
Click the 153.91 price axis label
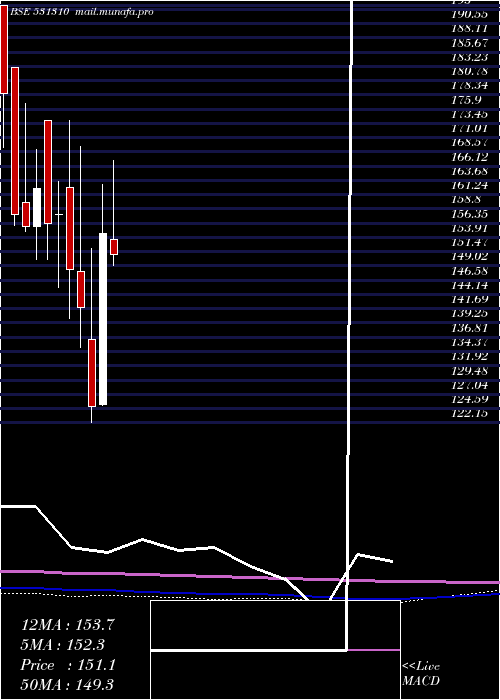pos(469,228)
